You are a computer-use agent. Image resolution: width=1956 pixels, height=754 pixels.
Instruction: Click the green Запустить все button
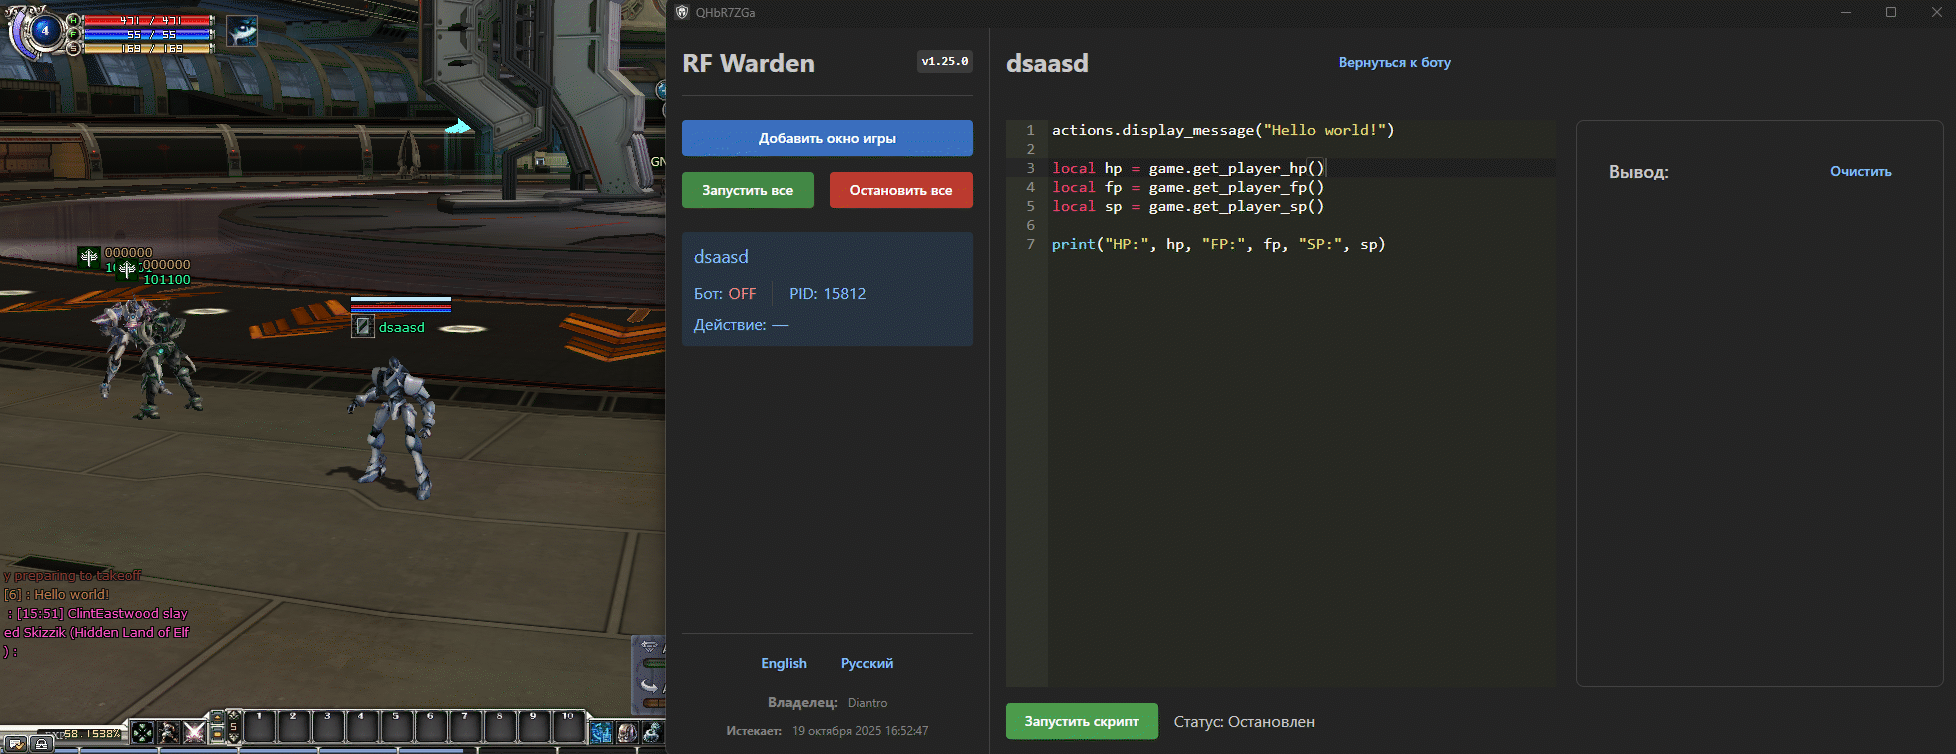click(x=748, y=190)
